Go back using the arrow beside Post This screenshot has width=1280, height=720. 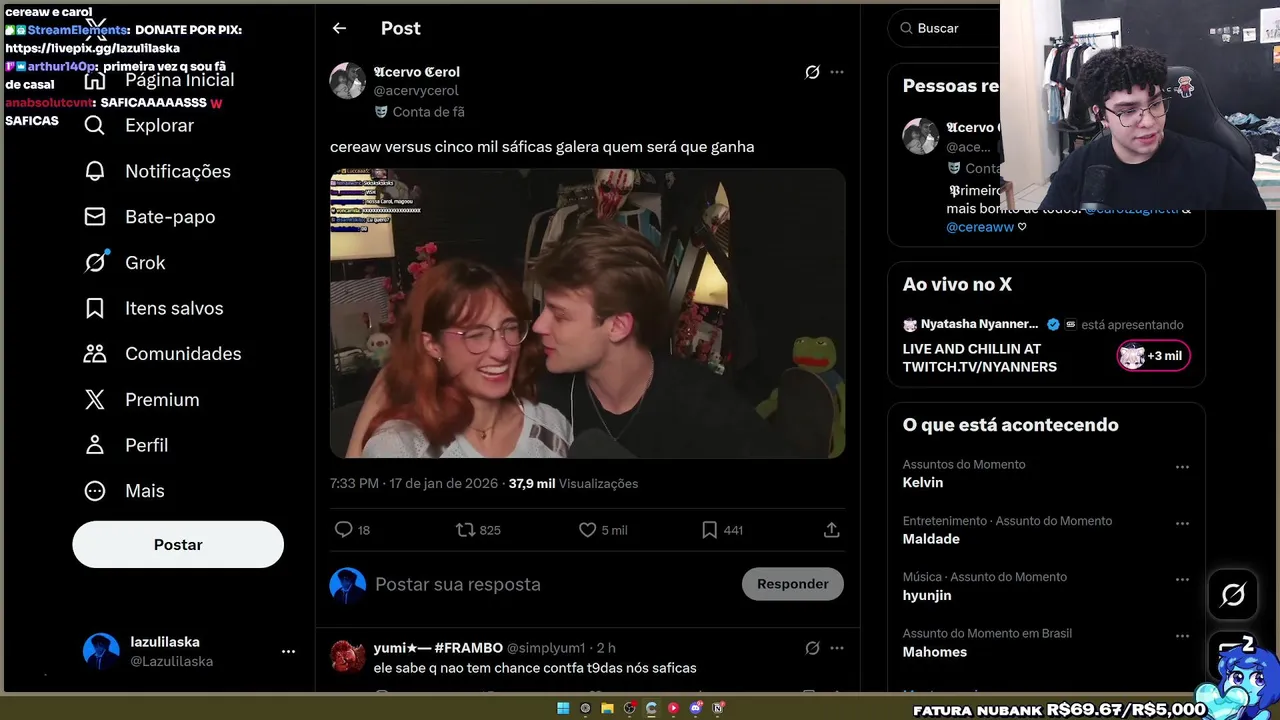pos(339,28)
